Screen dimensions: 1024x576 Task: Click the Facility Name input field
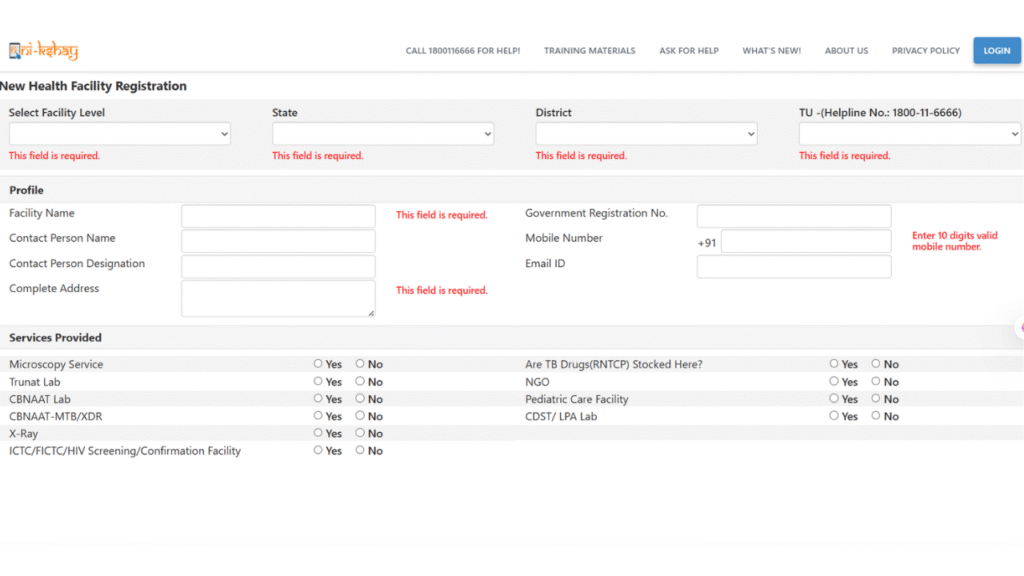pos(278,216)
